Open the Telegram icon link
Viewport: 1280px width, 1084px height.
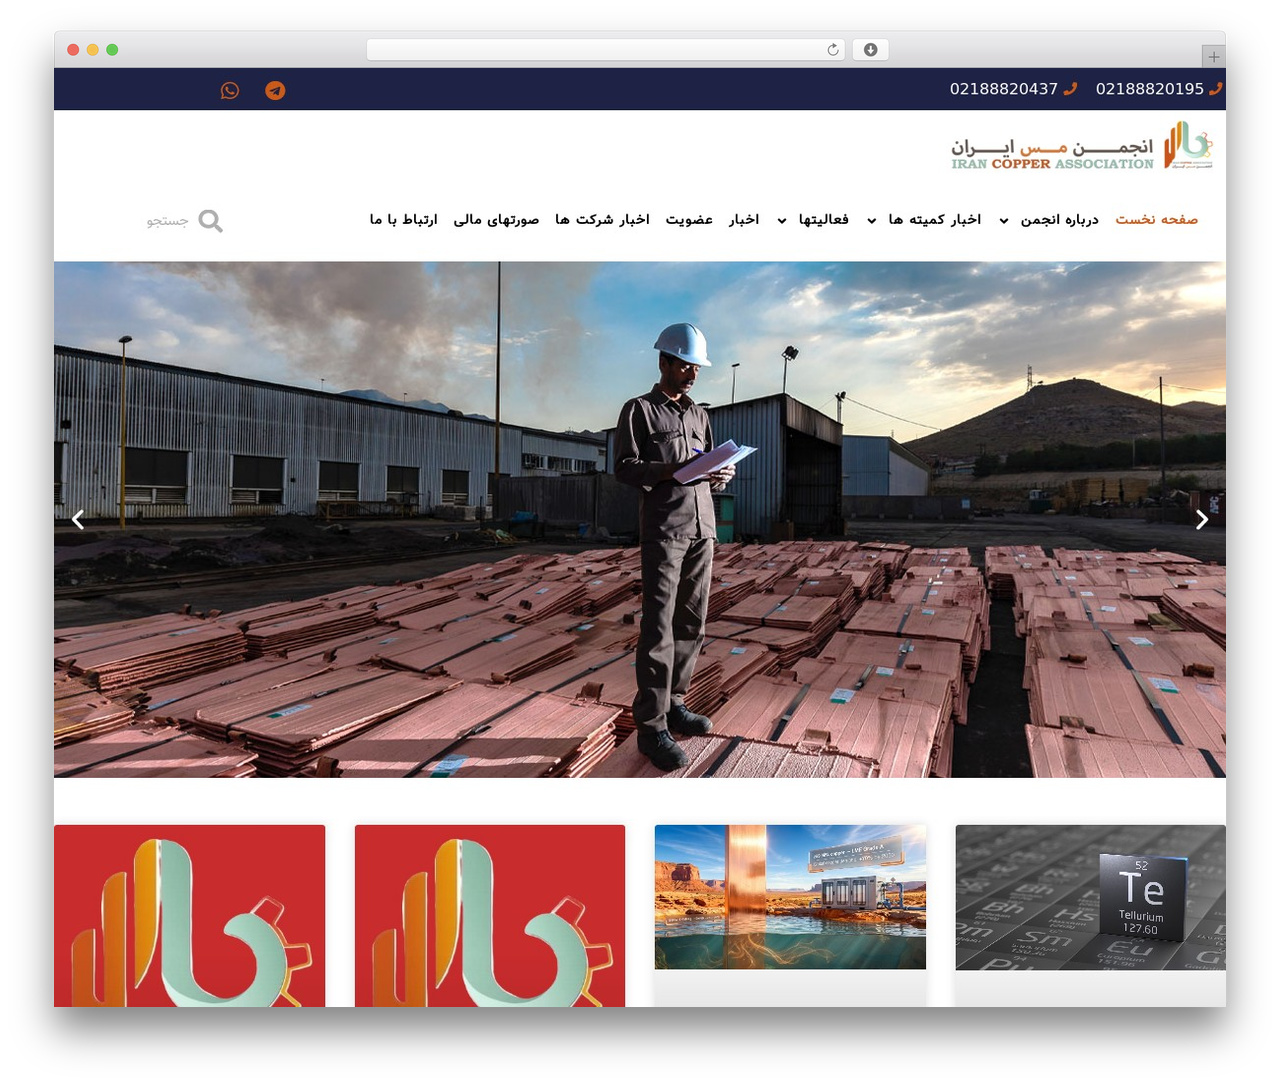click(x=275, y=90)
